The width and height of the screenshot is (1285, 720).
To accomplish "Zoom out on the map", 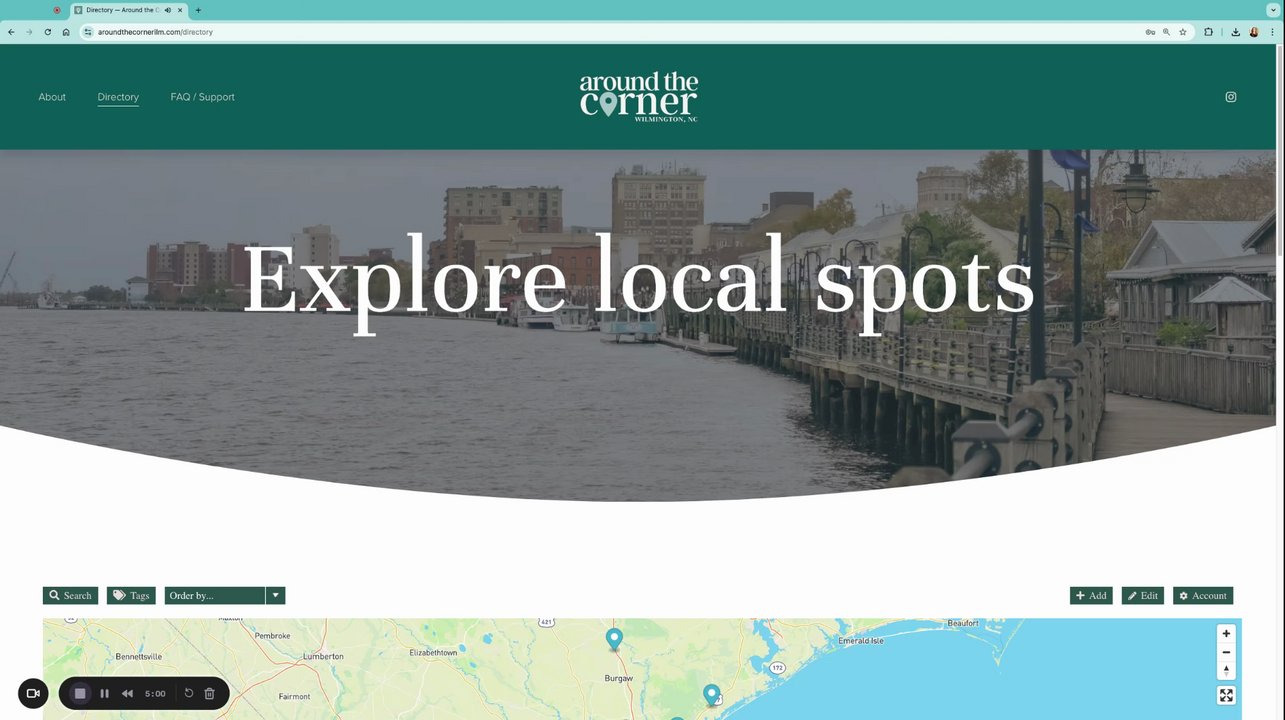I will (1226, 652).
